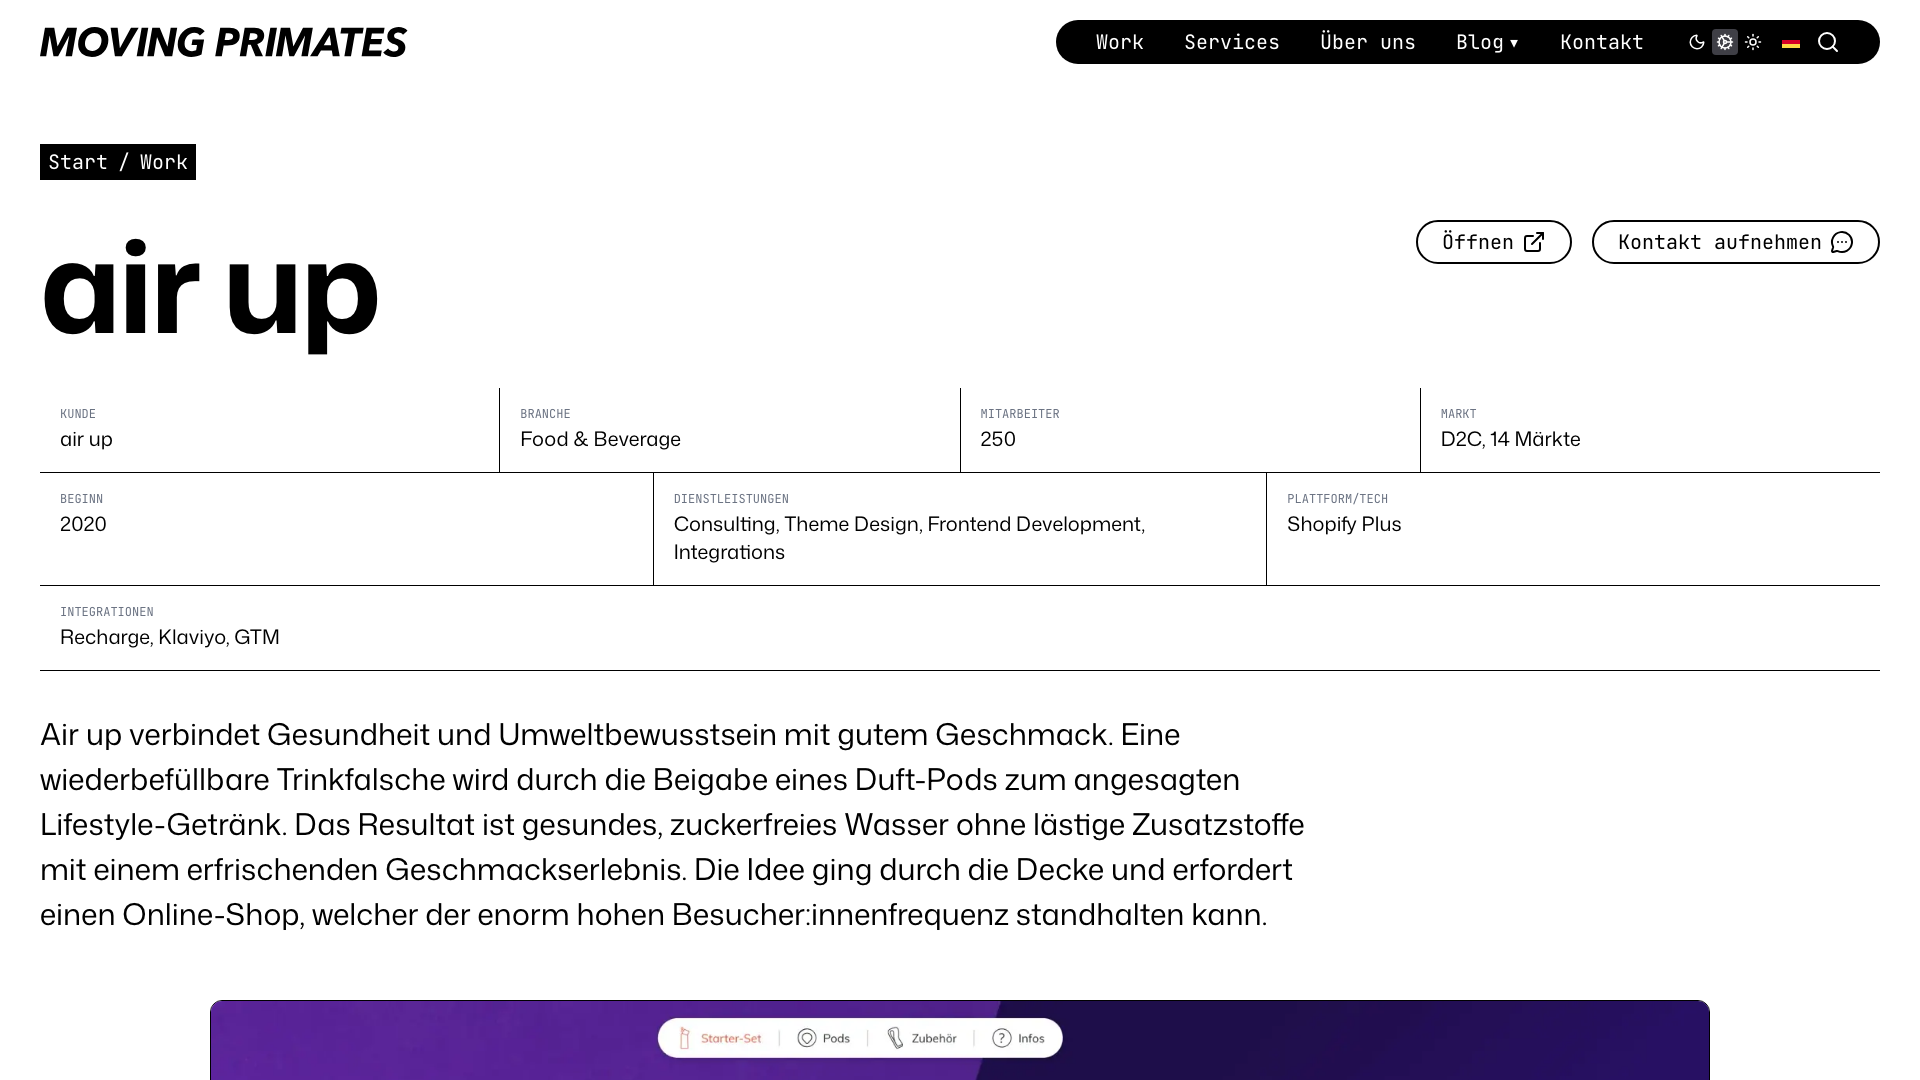Open the Work menu item
The height and width of the screenshot is (1080, 1920).
point(1120,42)
